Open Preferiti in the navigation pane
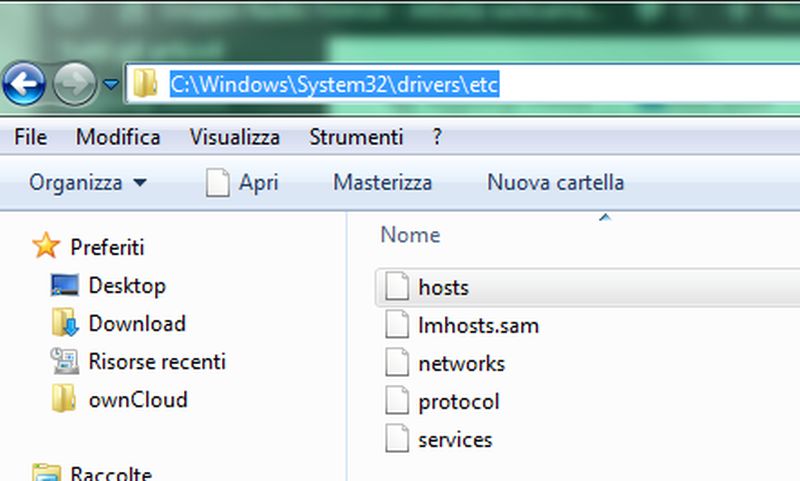Screen dimensions: 800x481 [x=107, y=247]
